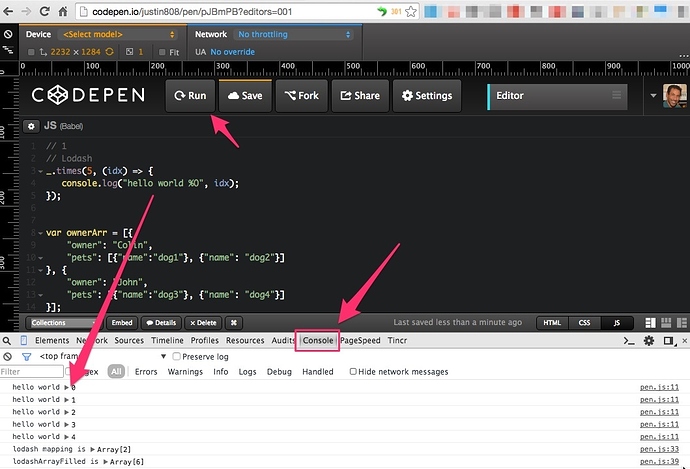Filter console by Errors

[146, 372]
